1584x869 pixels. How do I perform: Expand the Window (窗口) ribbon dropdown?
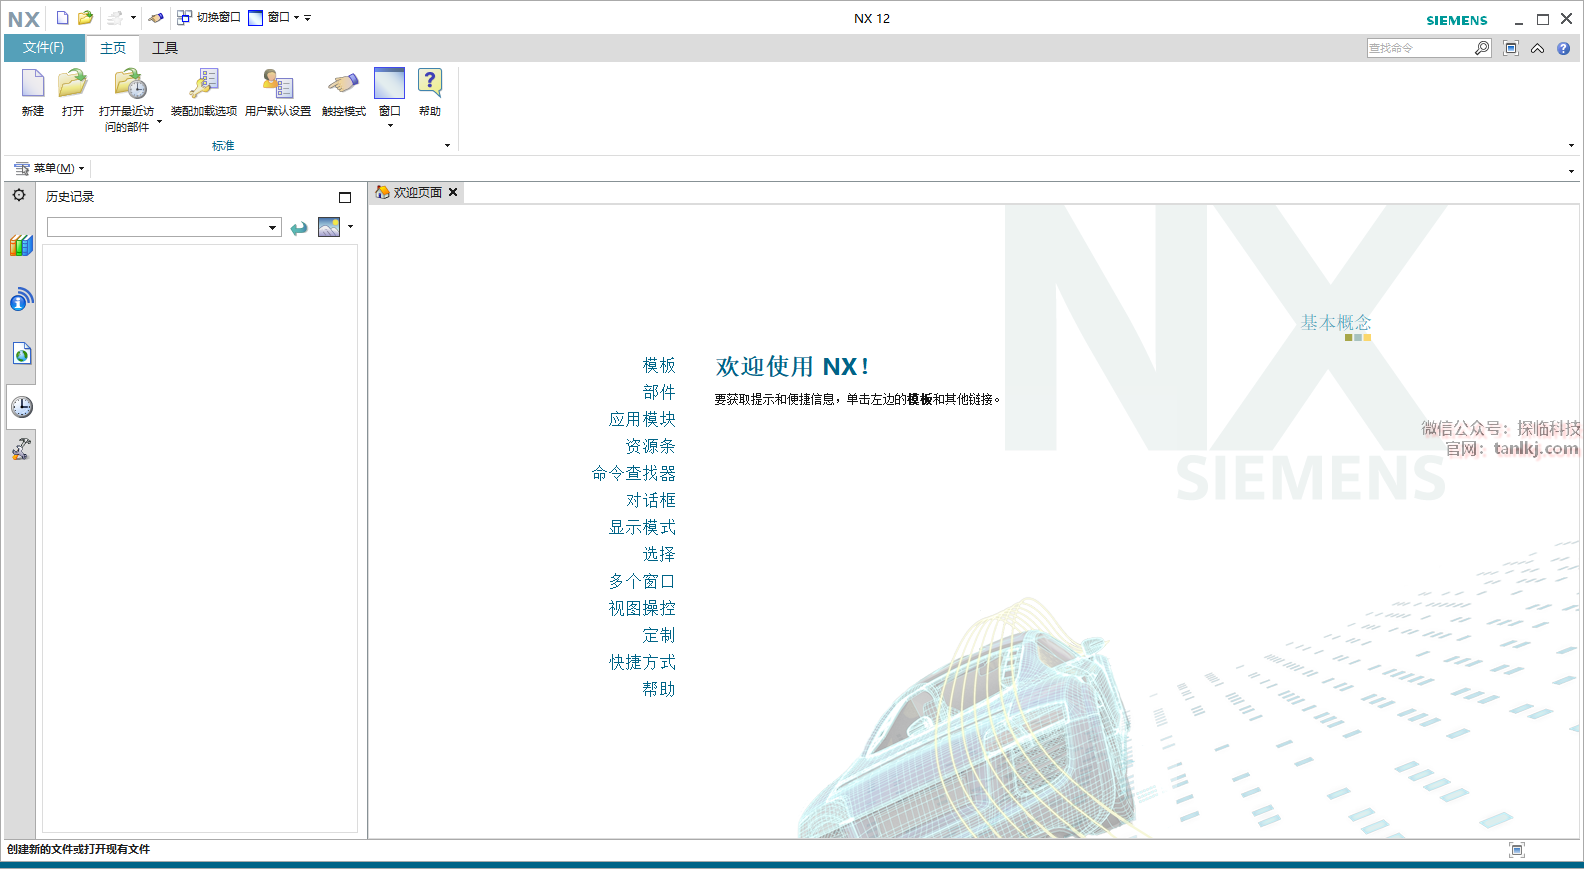point(390,125)
